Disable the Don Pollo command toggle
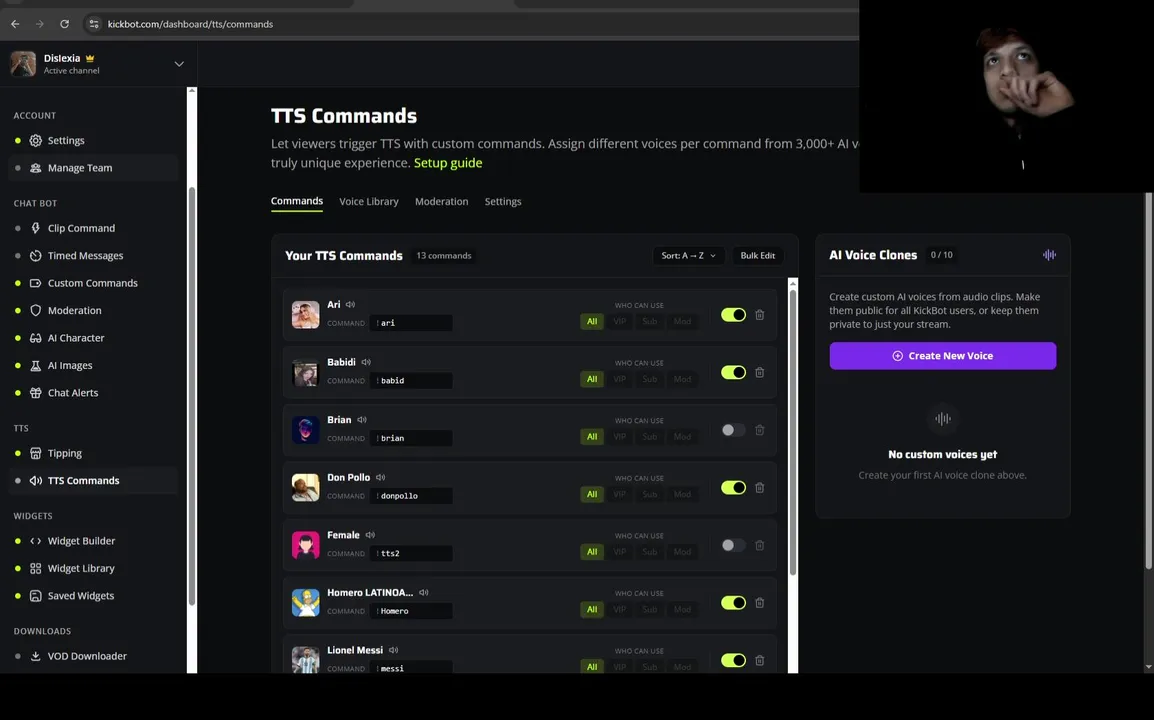Viewport: 1154px width, 720px height. click(733, 487)
